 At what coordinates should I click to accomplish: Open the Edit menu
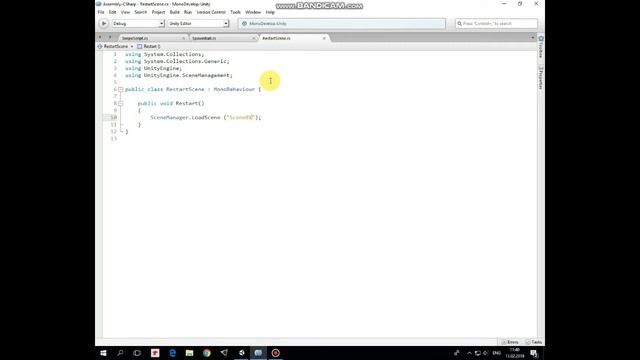pos(113,12)
